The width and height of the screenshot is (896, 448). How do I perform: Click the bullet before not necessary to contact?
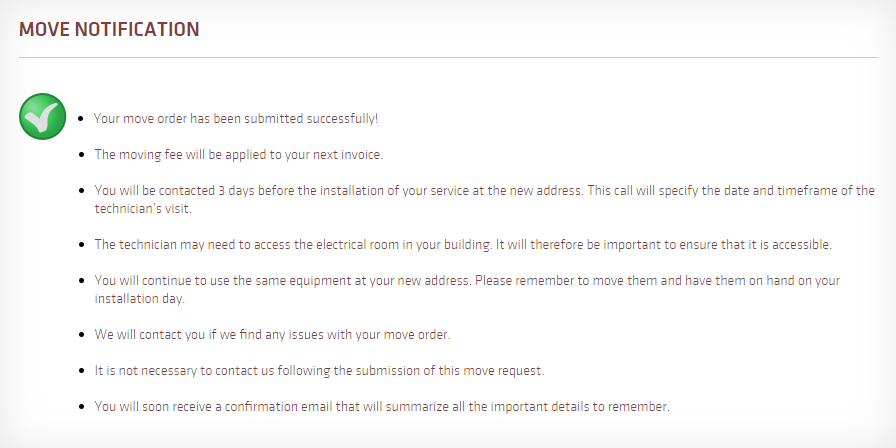point(82,371)
